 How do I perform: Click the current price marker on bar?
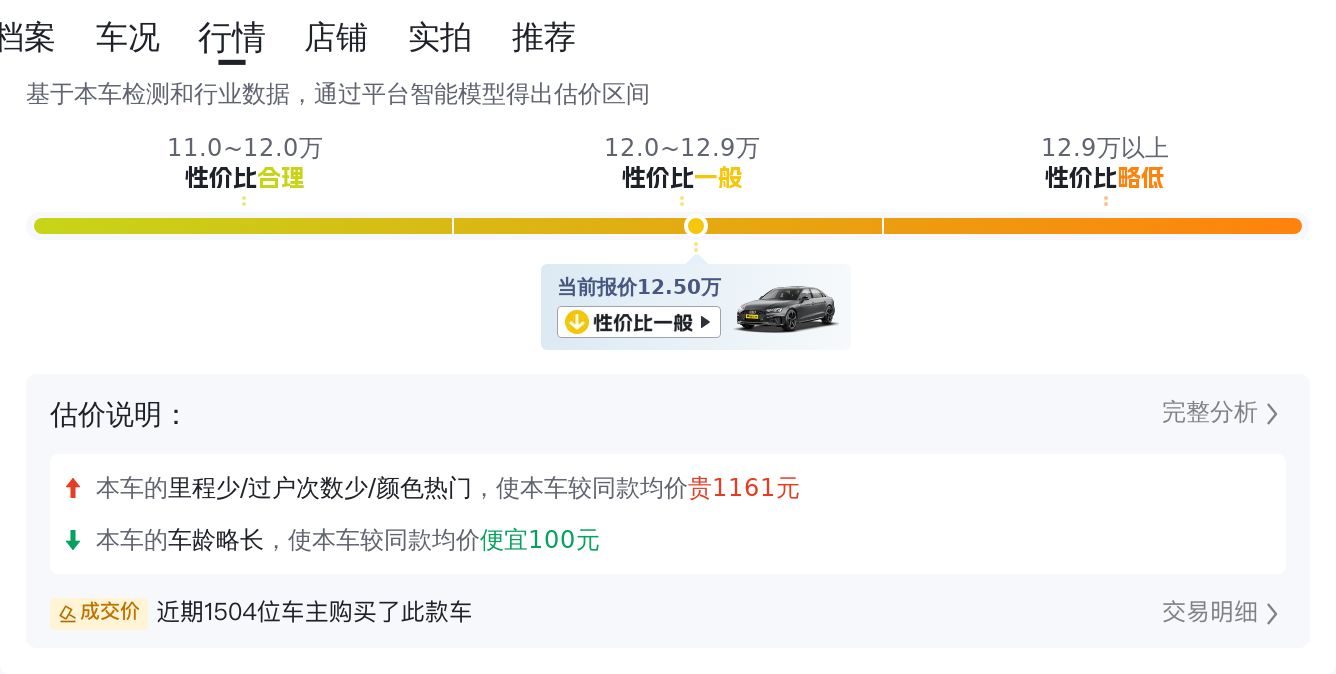(696, 226)
